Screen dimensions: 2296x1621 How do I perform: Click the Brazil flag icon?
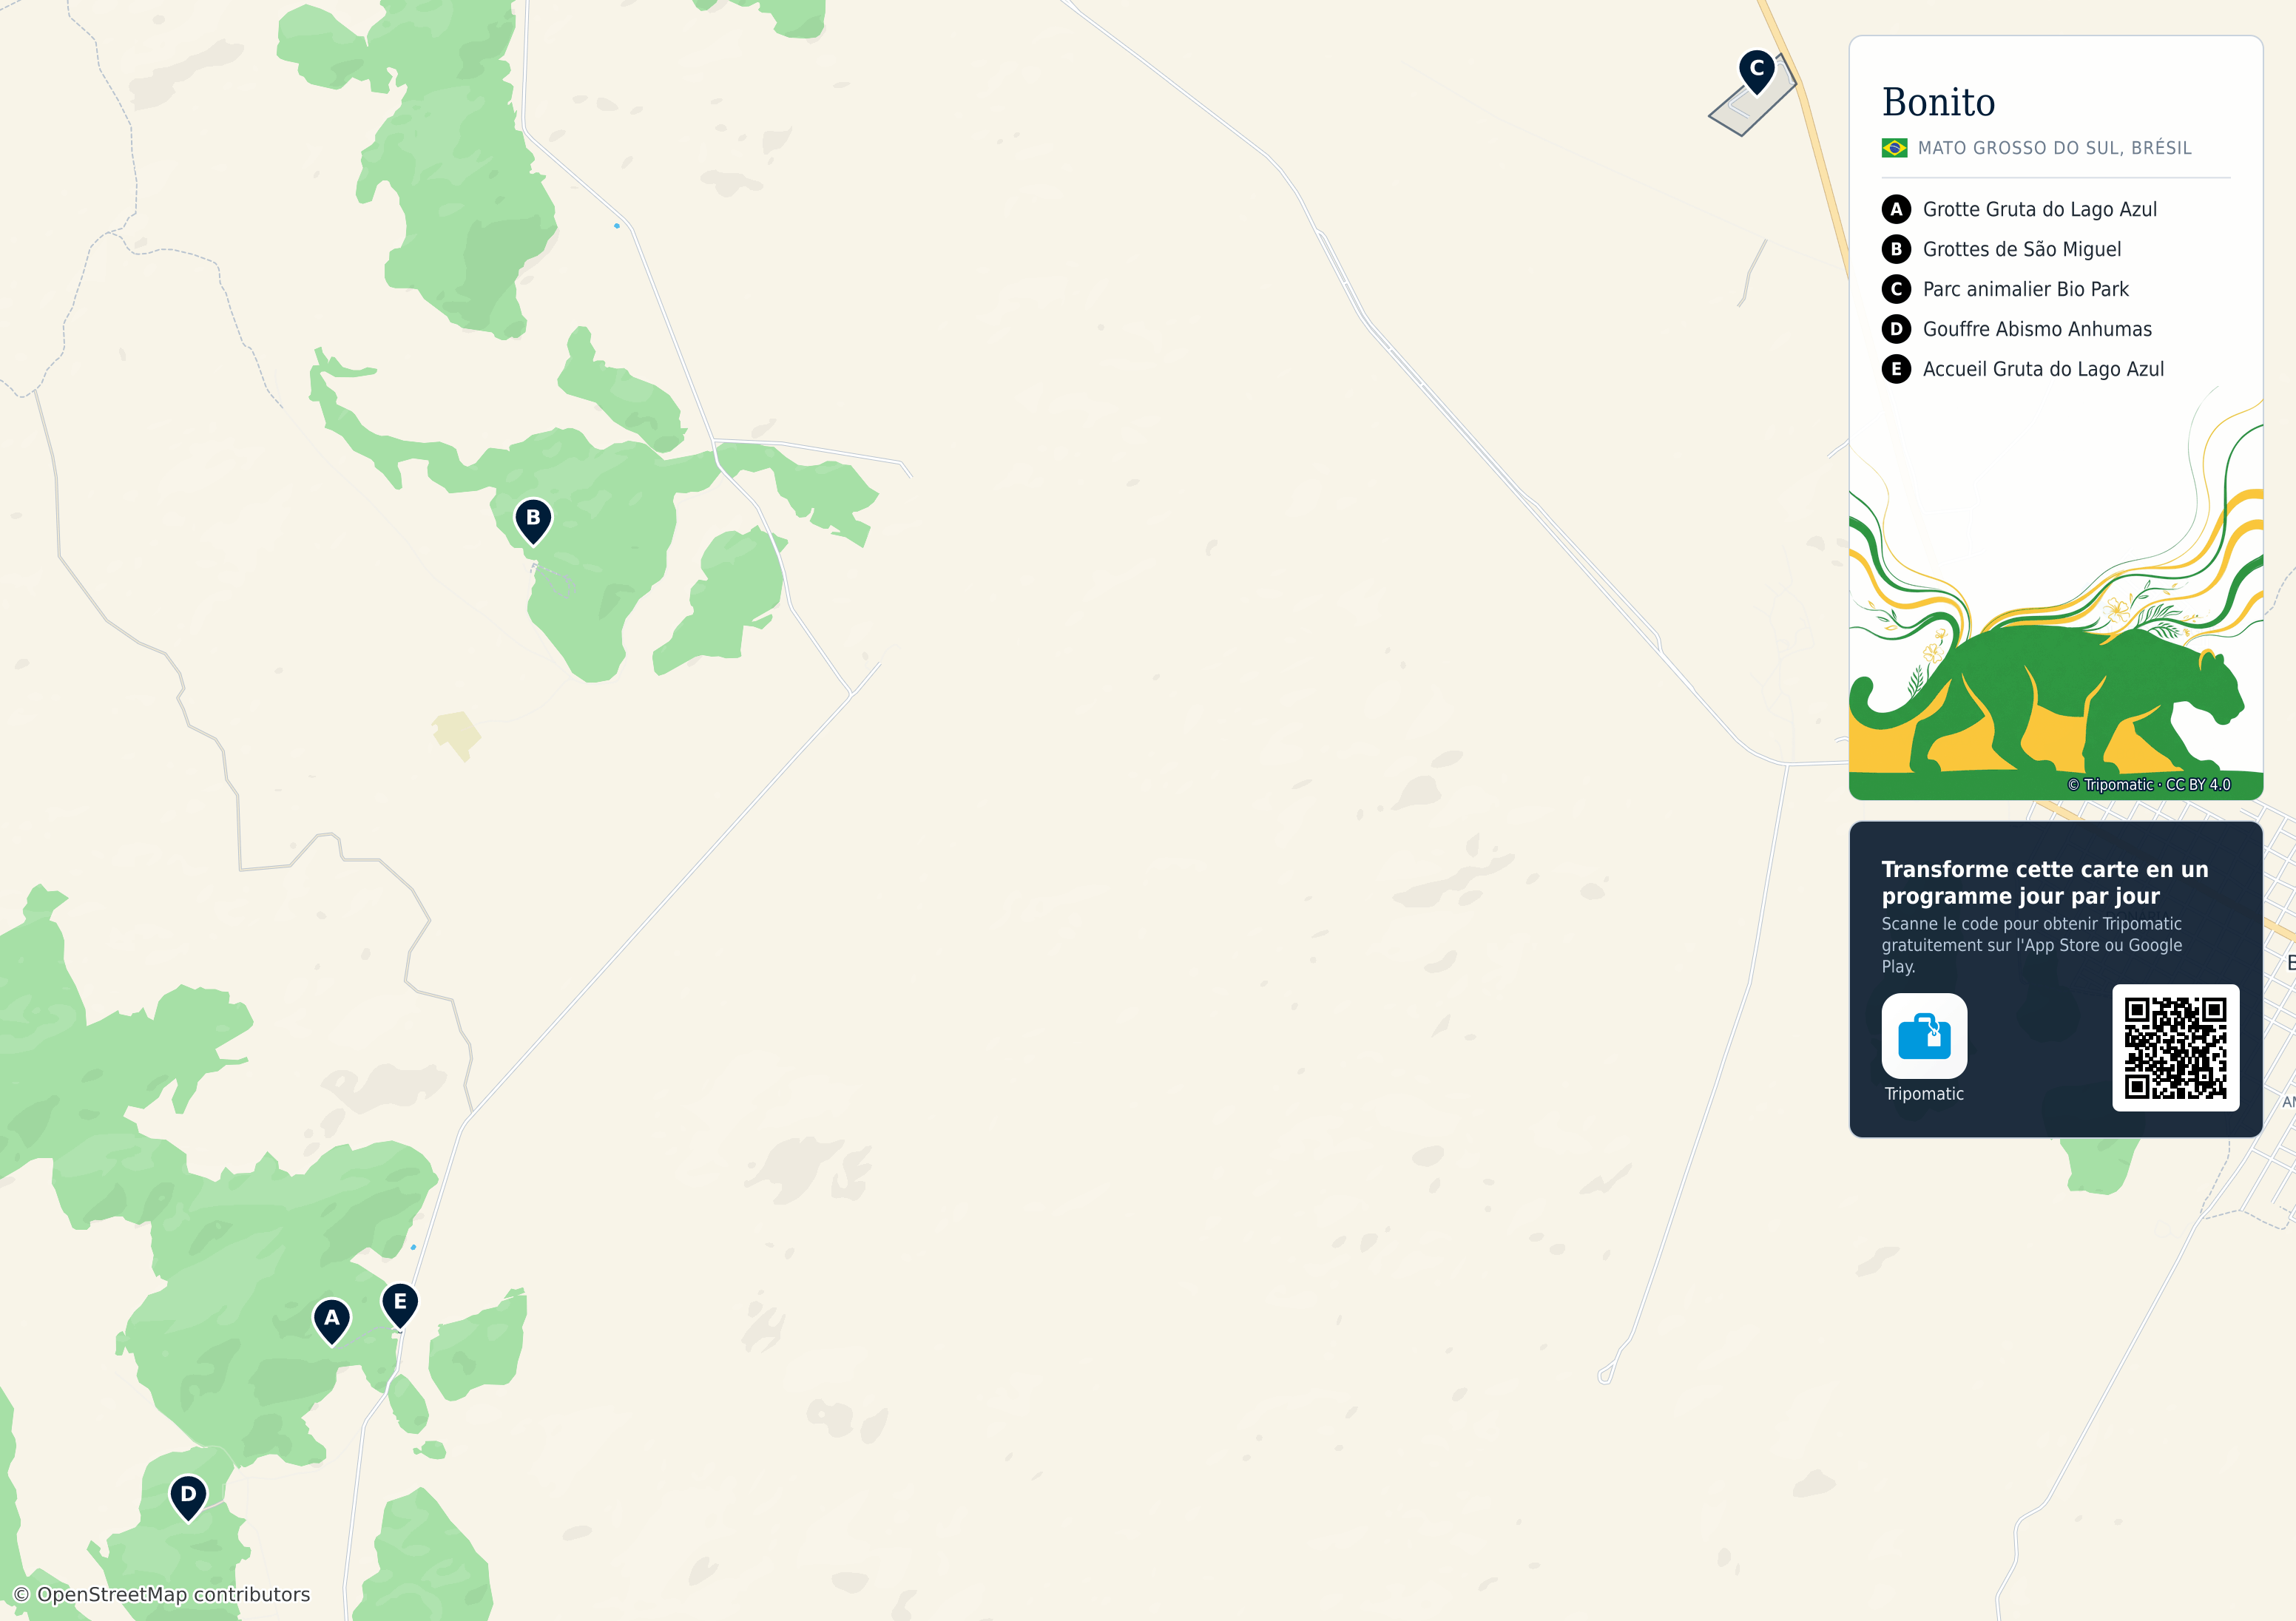(1894, 148)
